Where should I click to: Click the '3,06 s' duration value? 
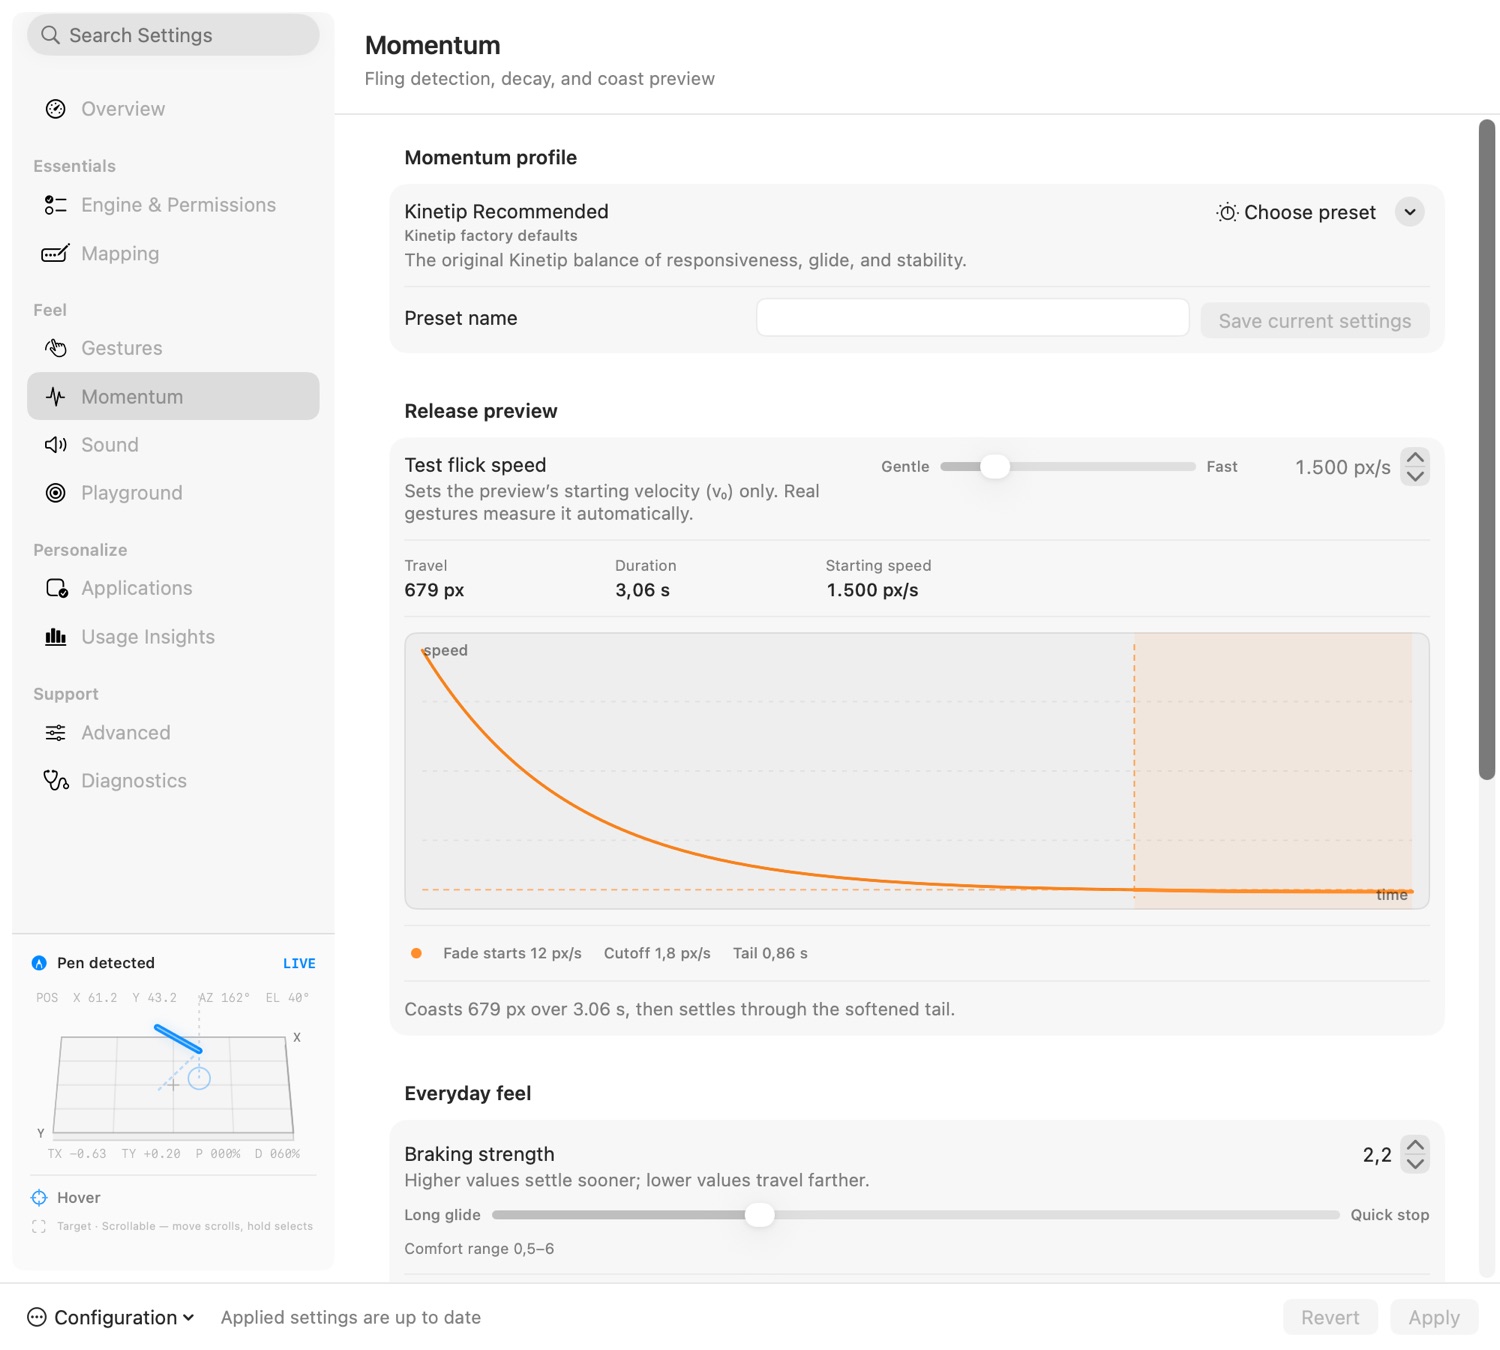point(643,590)
